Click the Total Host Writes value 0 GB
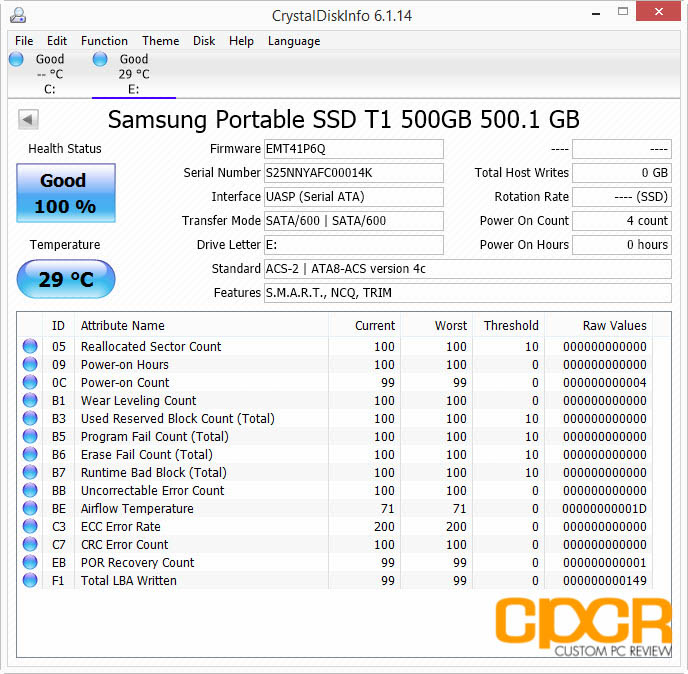Viewport: 688px width, 674px height. (x=622, y=173)
